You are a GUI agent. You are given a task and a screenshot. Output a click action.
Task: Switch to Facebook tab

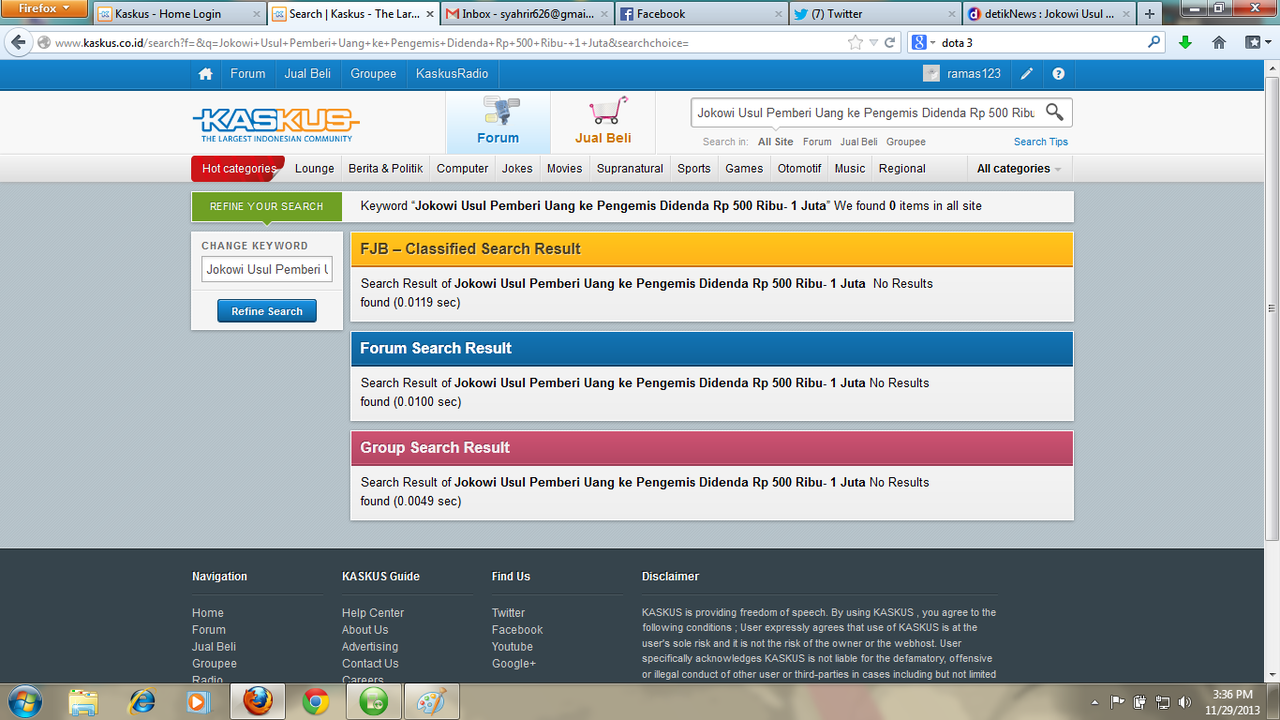click(x=700, y=14)
